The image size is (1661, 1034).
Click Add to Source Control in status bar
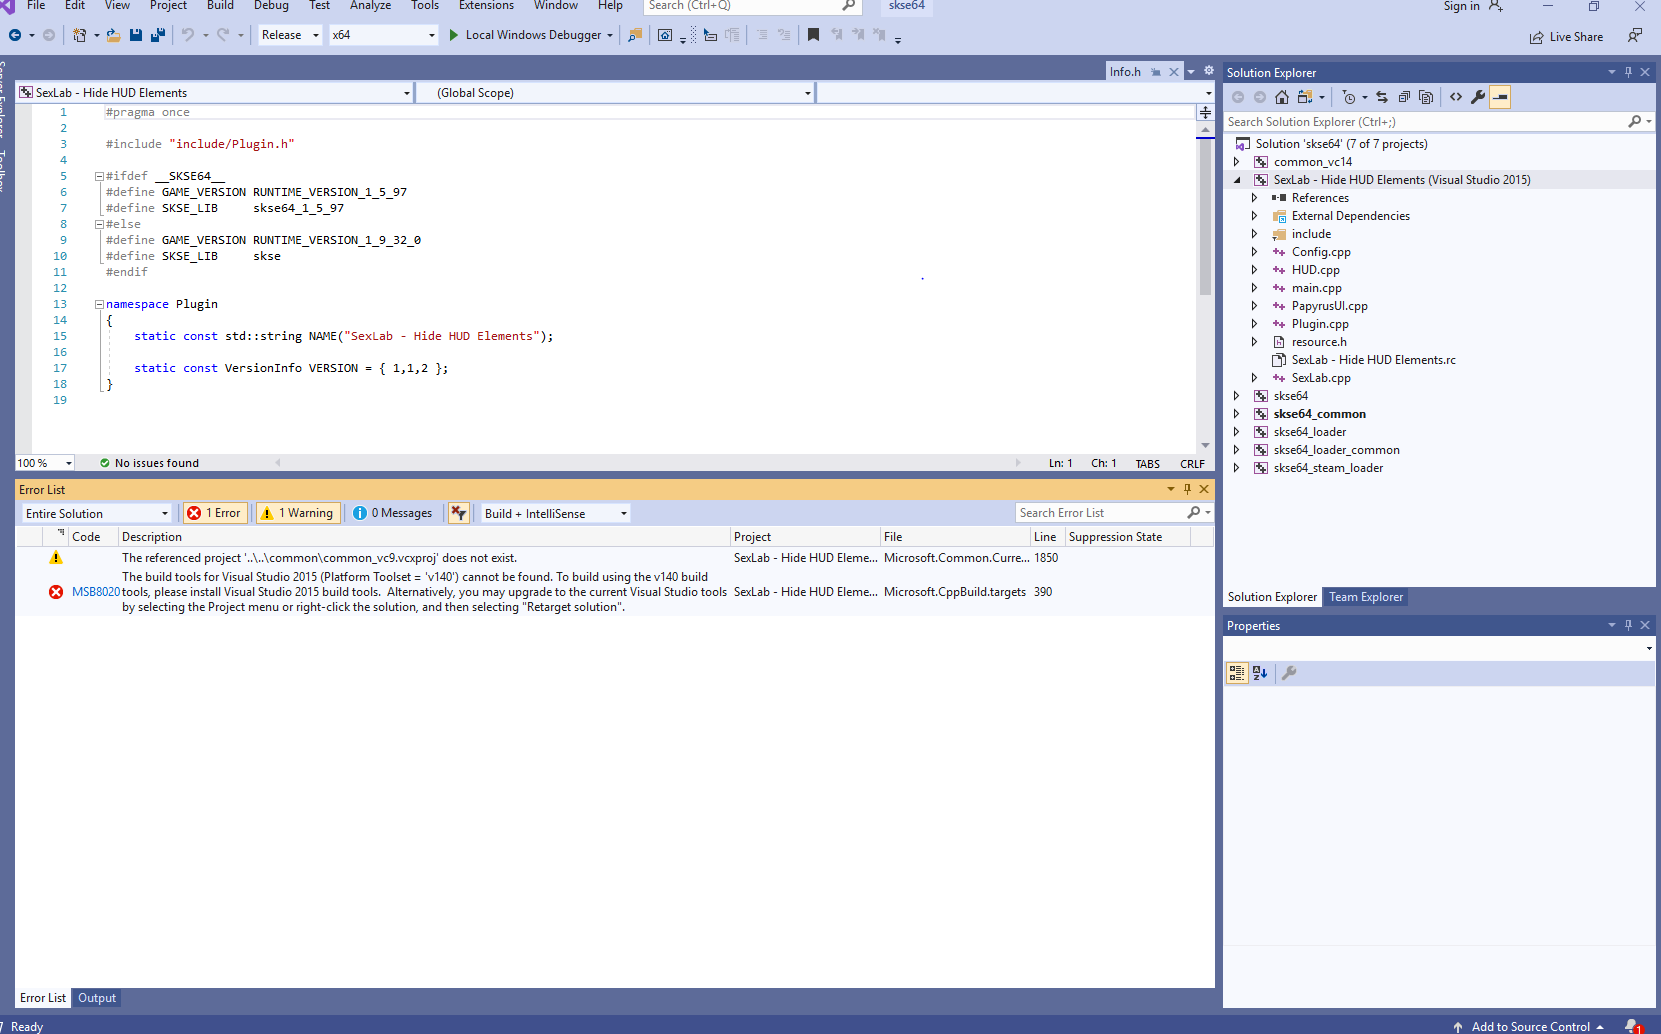pos(1530,1026)
